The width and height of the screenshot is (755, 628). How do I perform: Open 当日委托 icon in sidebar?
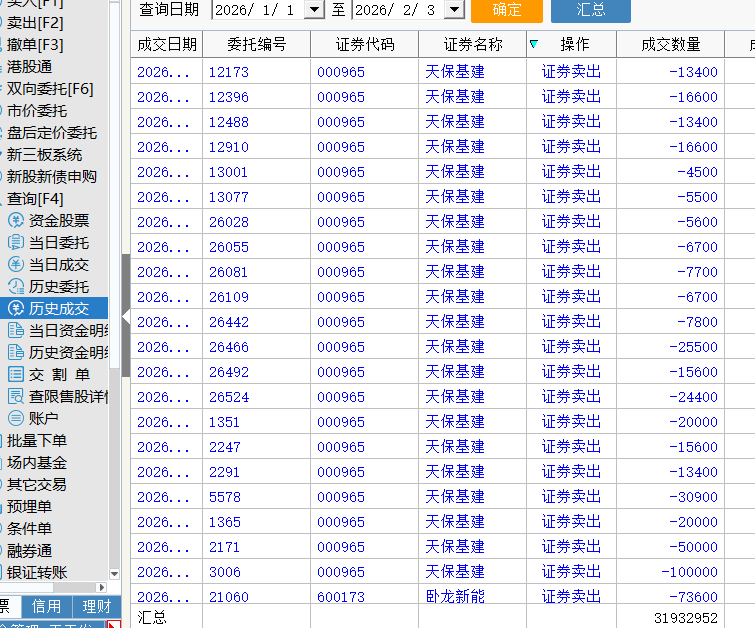click(16, 242)
